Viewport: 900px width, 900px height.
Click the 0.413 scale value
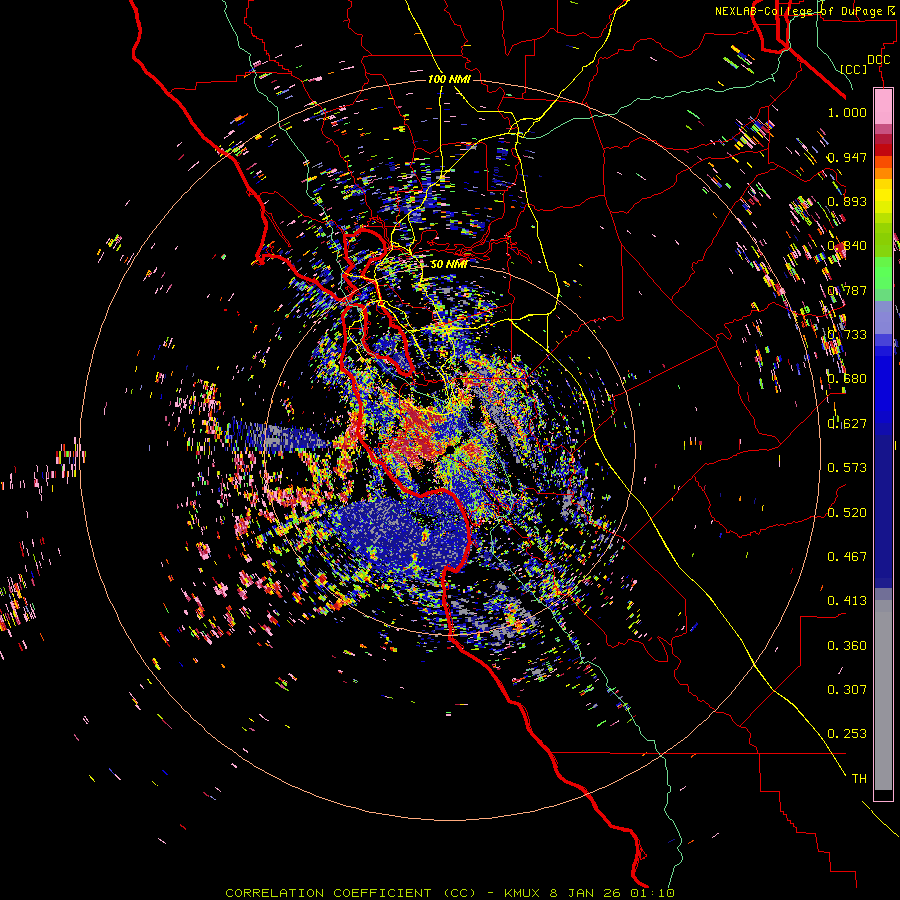coord(847,601)
